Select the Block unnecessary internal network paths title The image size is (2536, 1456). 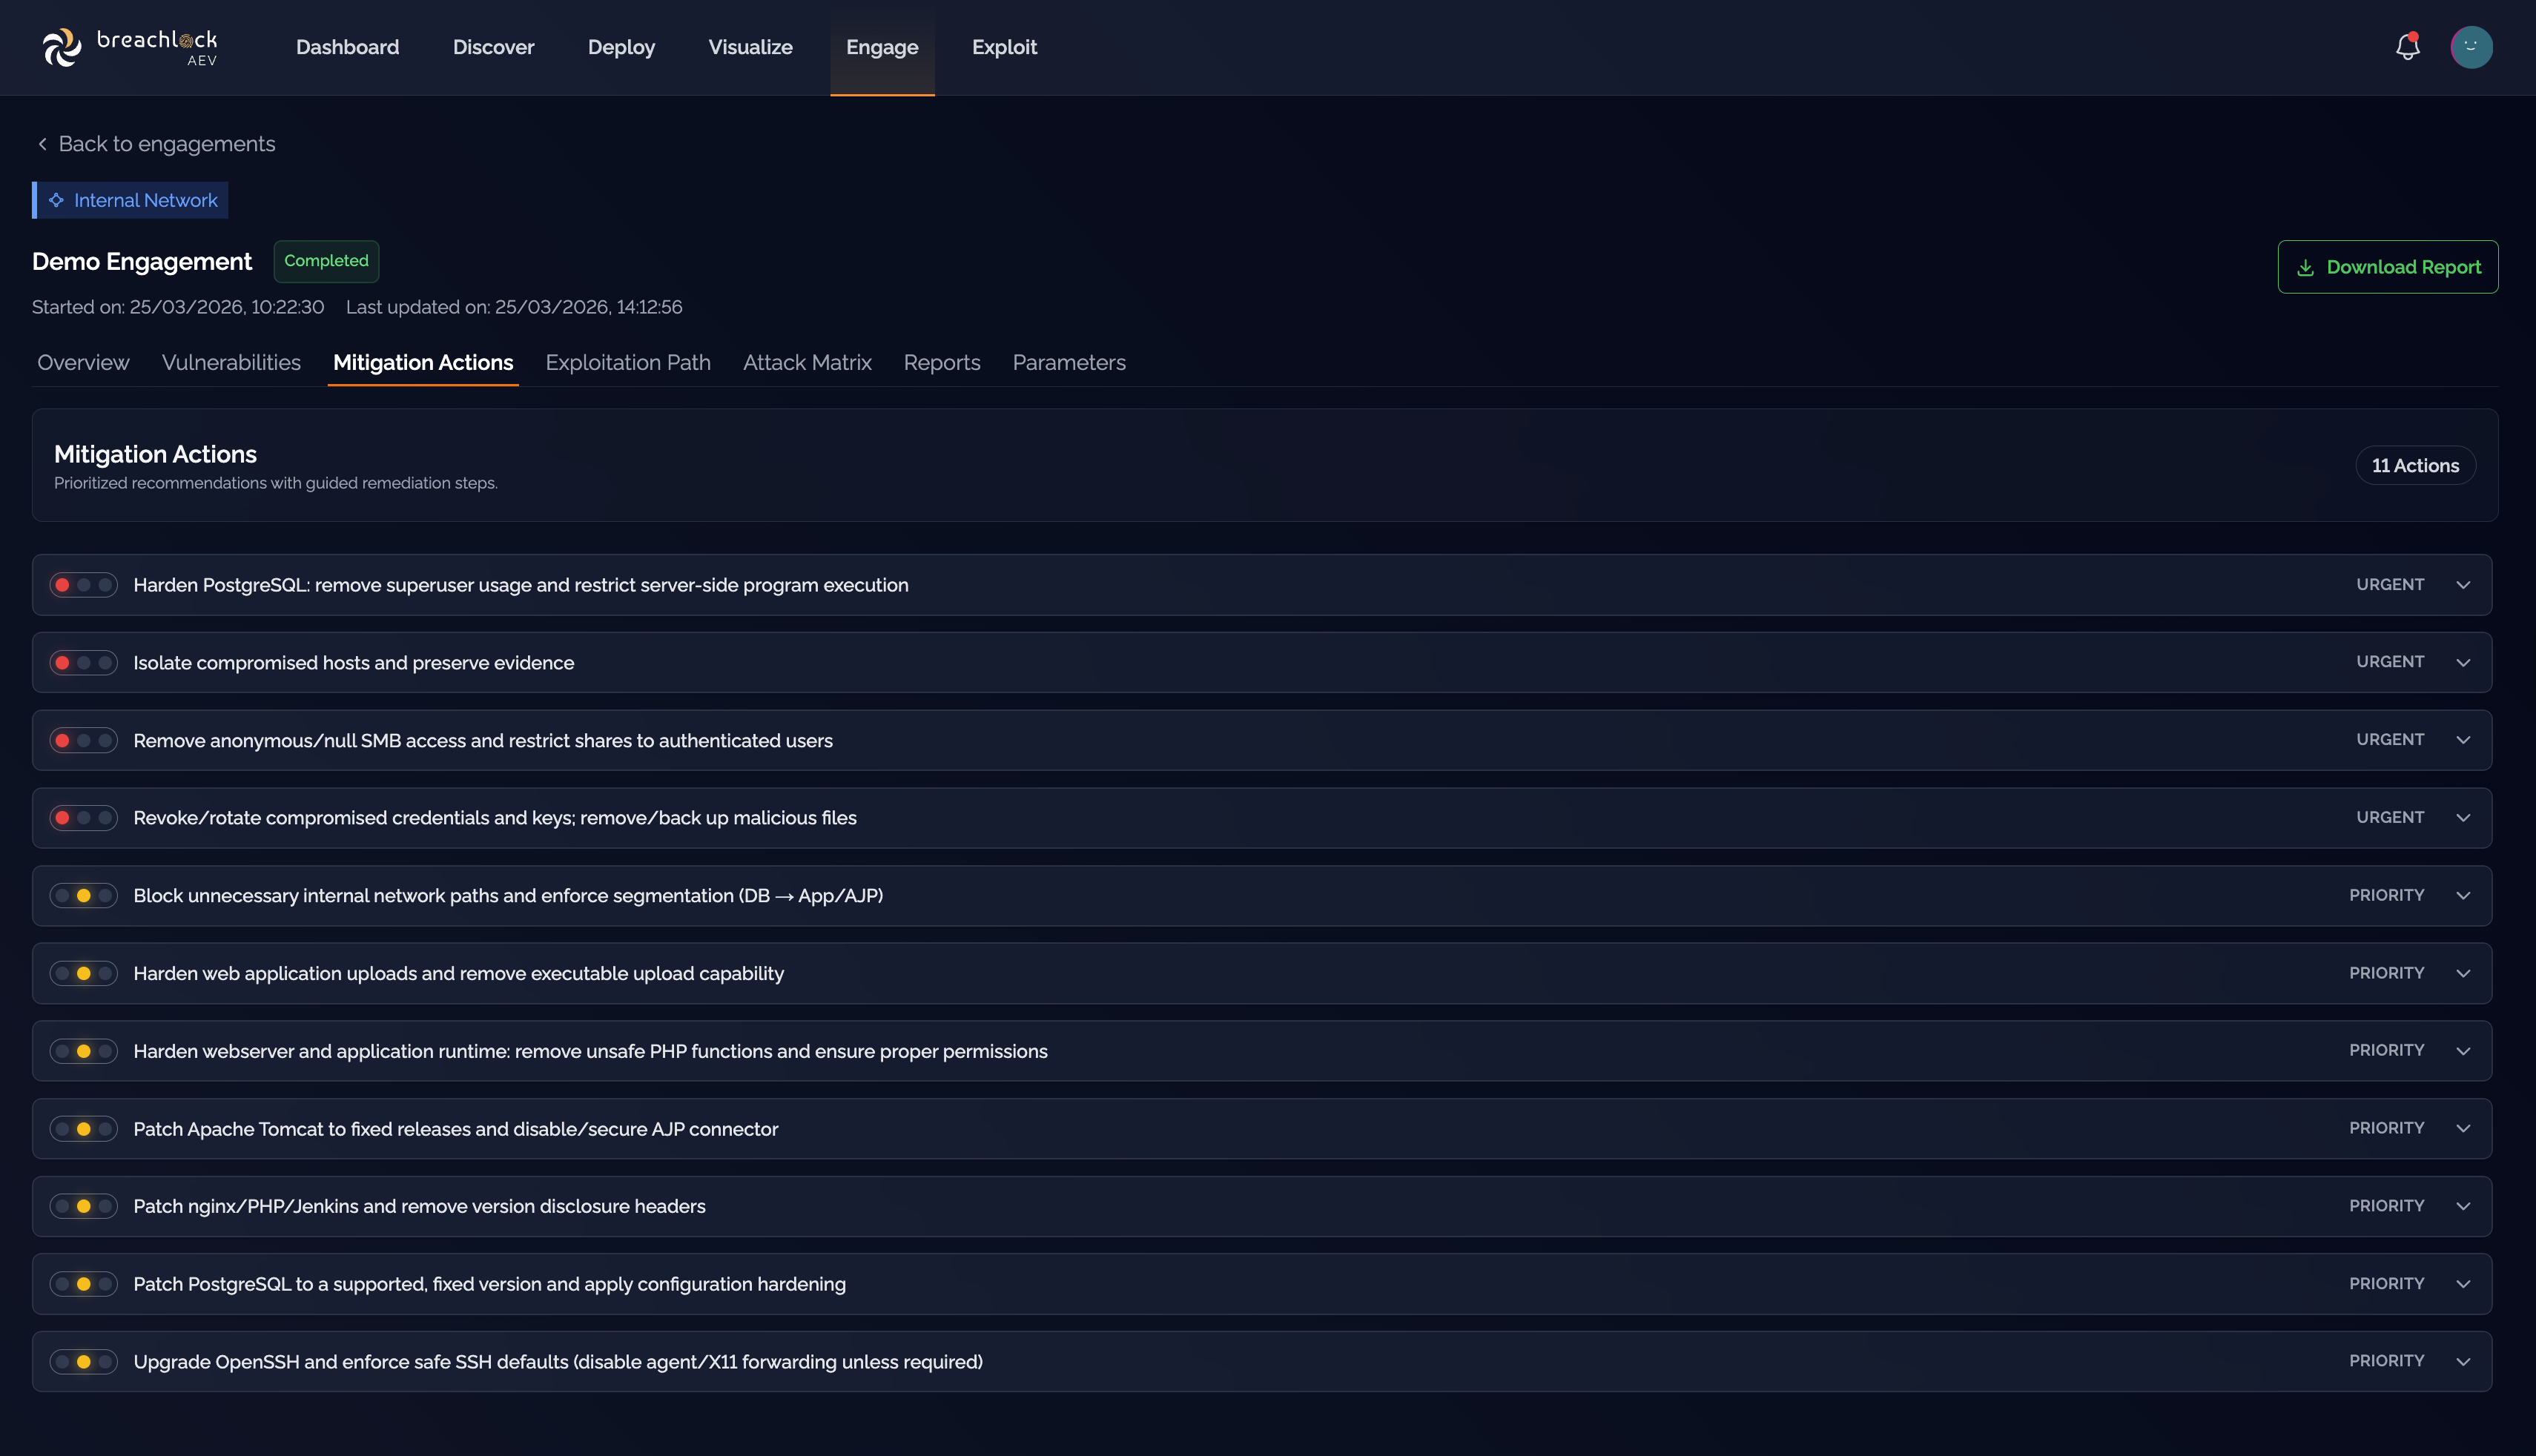tap(508, 896)
